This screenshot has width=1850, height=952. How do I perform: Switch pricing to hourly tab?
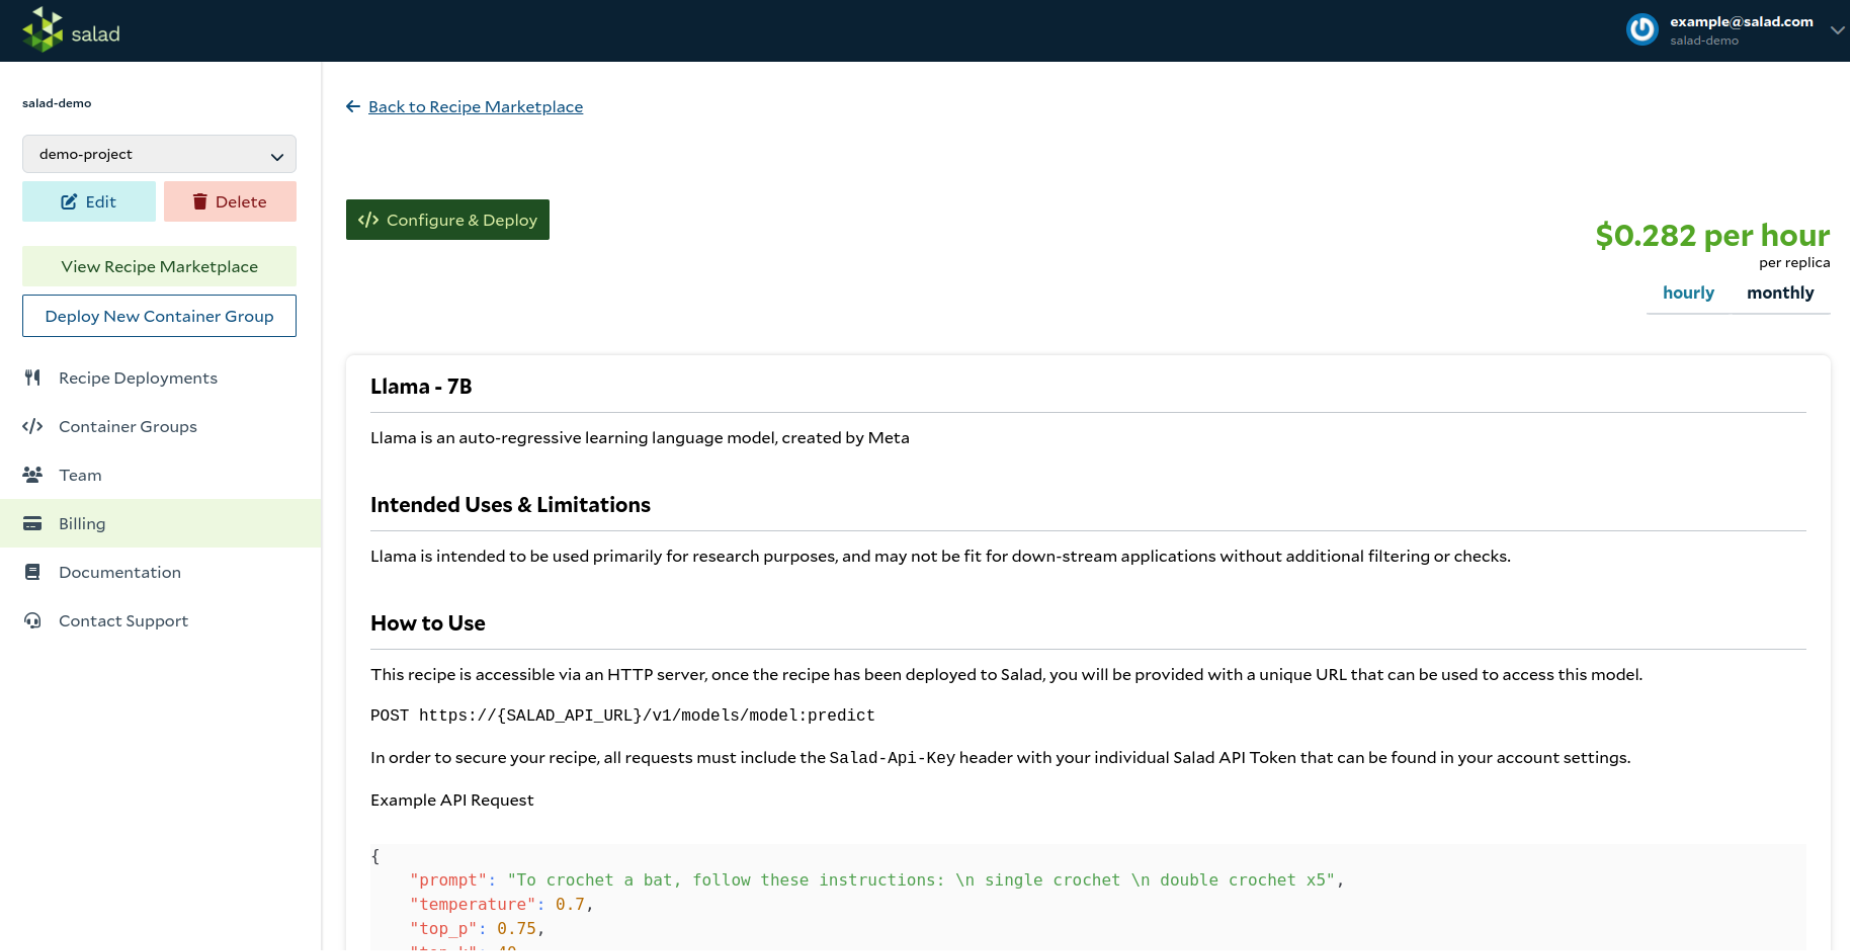1688,293
